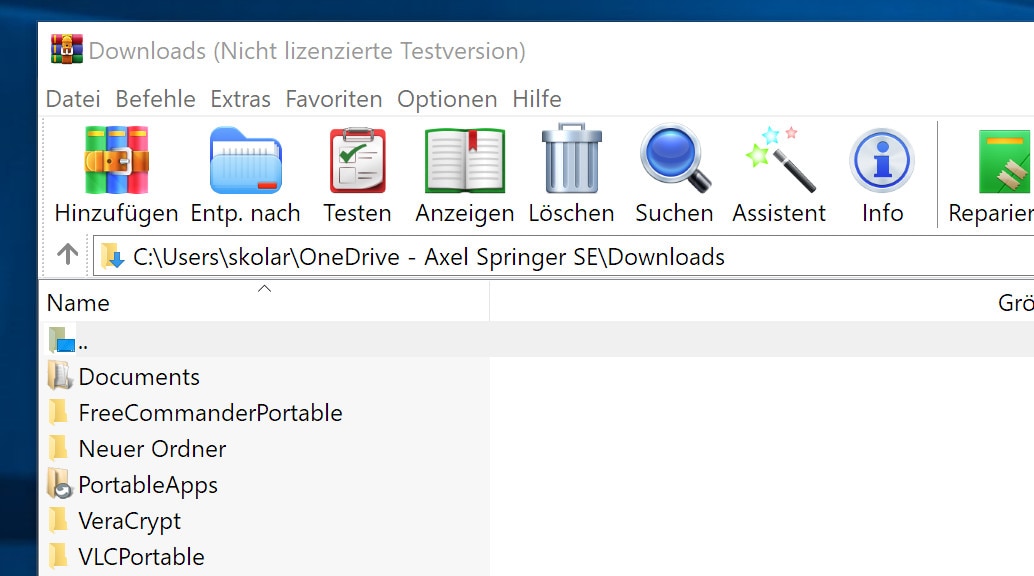Launch the Assistent wizard icon

tap(779, 160)
